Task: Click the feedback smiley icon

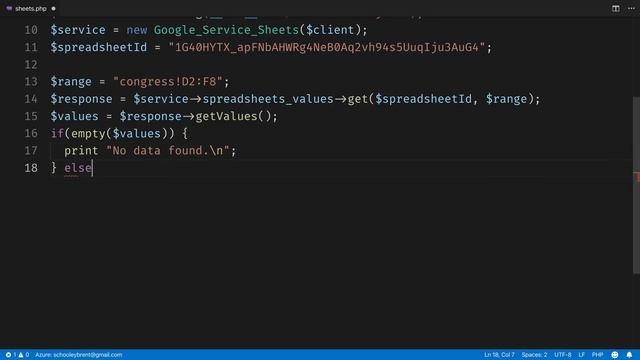Action: pyautogui.click(x=615, y=355)
